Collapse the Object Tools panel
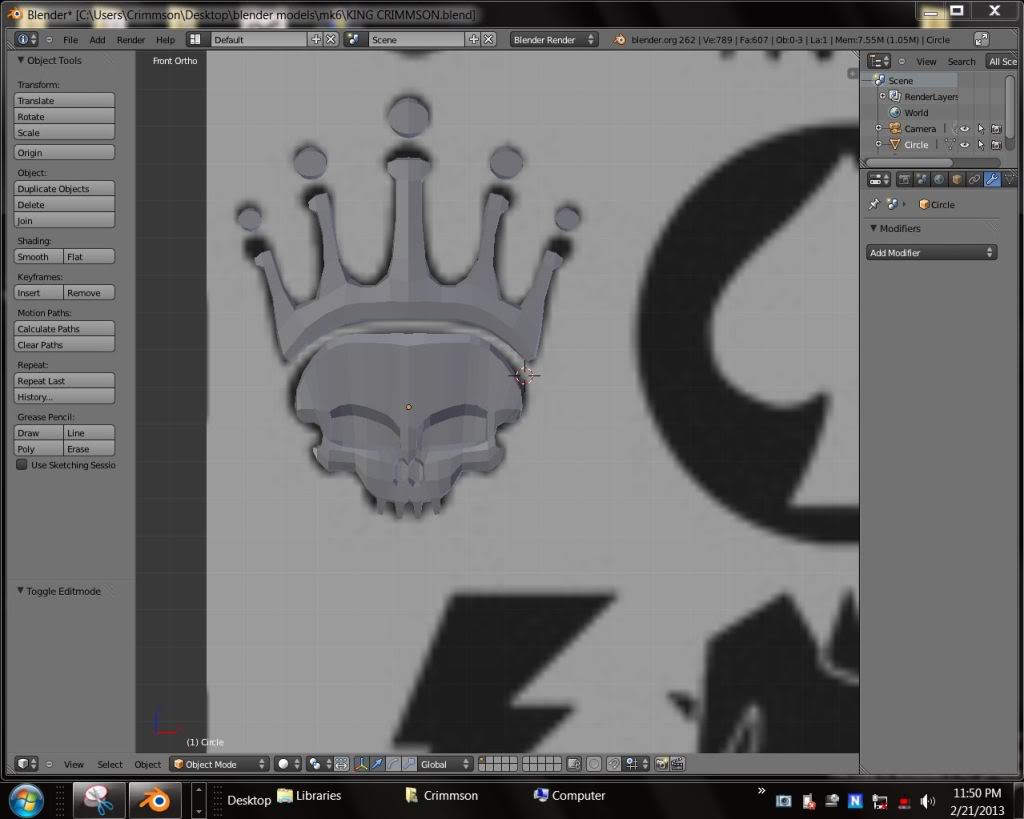The width and height of the screenshot is (1024, 819). point(21,60)
